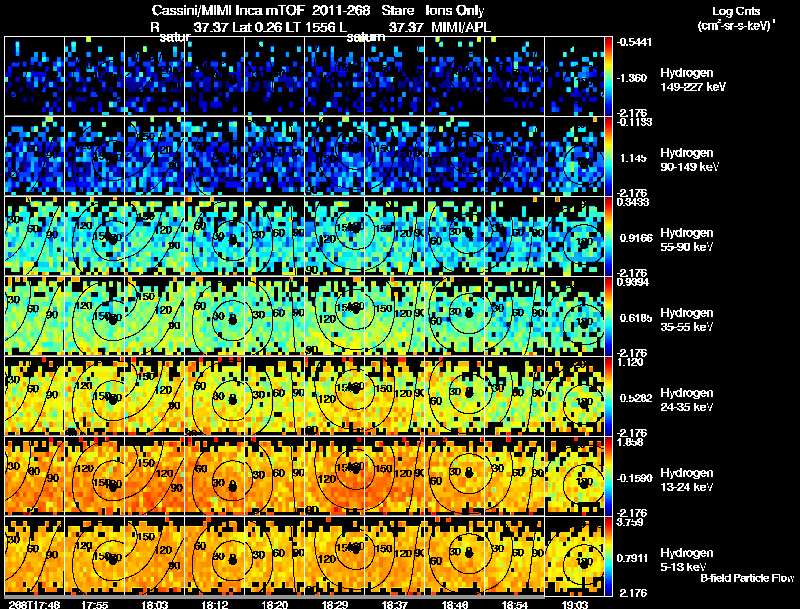Select the 18:20 time label
The height and width of the screenshot is (609, 800).
click(x=274, y=604)
